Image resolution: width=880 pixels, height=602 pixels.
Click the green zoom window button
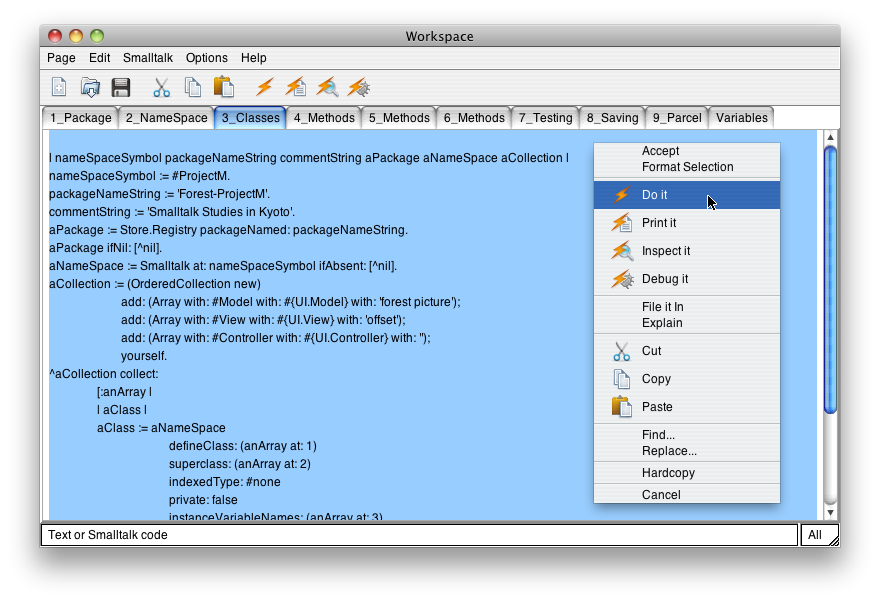click(x=97, y=36)
